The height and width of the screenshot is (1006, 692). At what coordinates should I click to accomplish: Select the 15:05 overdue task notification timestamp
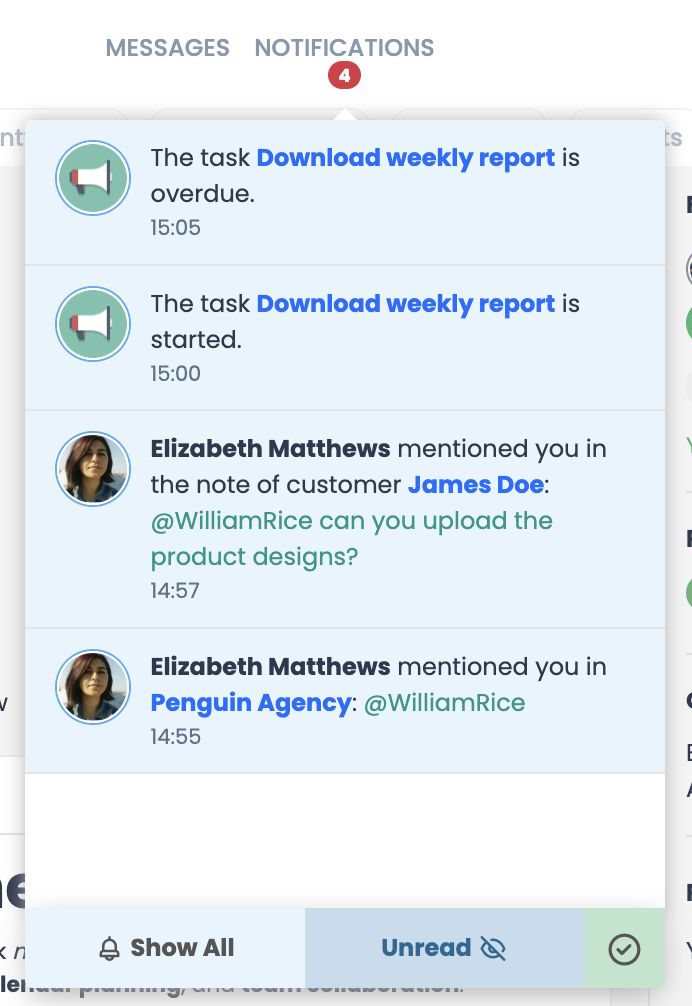pos(175,228)
